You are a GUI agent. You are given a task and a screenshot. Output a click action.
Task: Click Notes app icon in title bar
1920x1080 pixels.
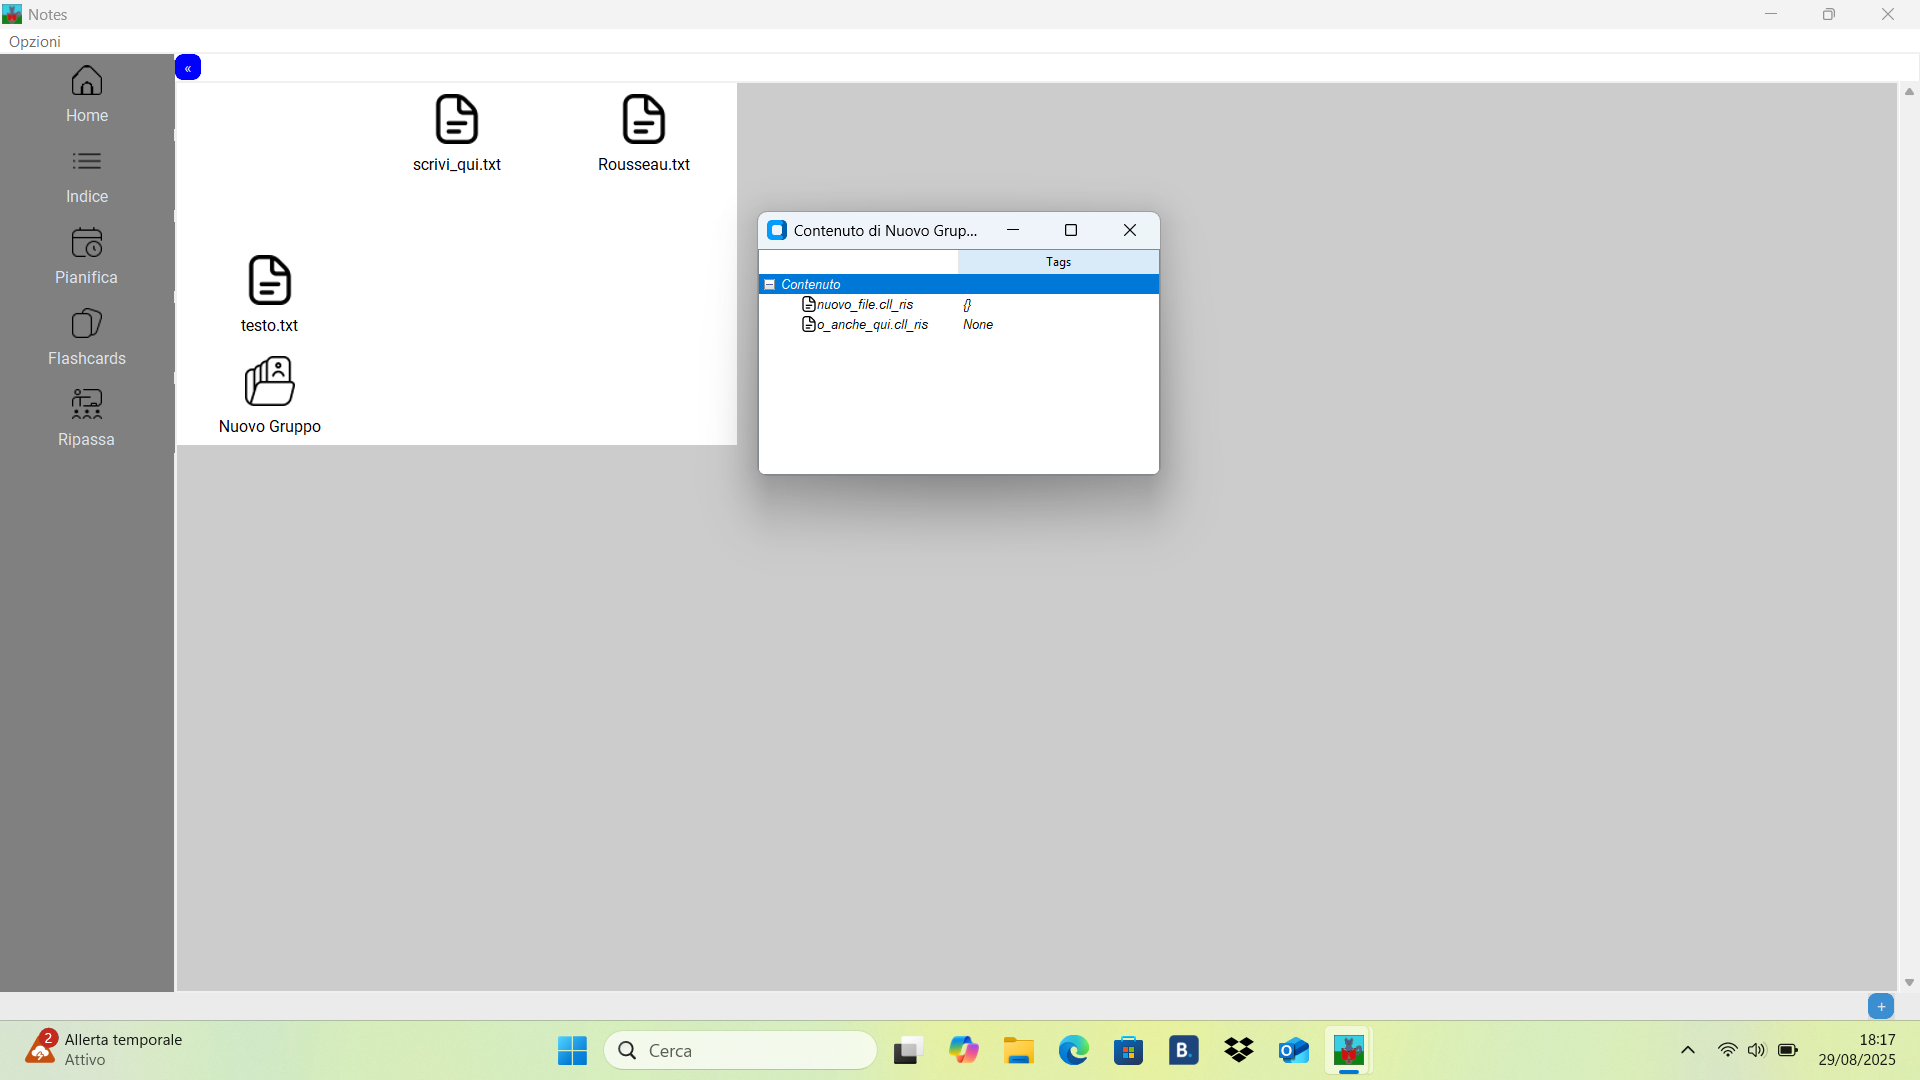point(13,14)
